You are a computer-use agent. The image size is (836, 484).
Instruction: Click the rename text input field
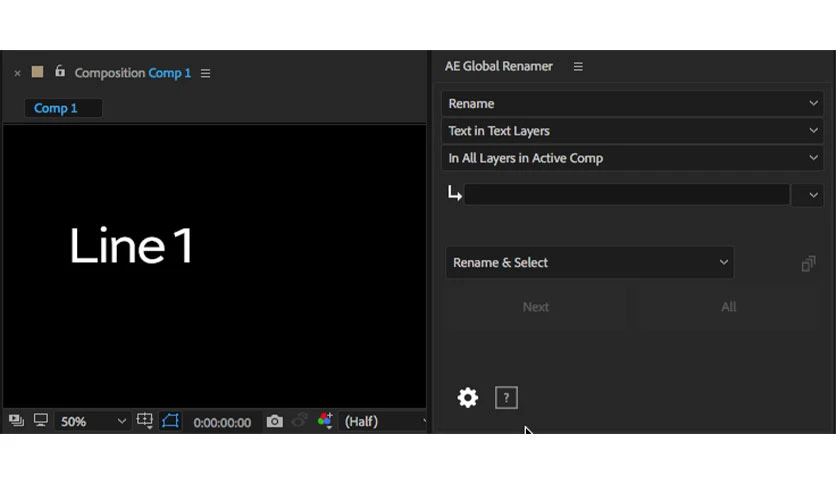627,195
